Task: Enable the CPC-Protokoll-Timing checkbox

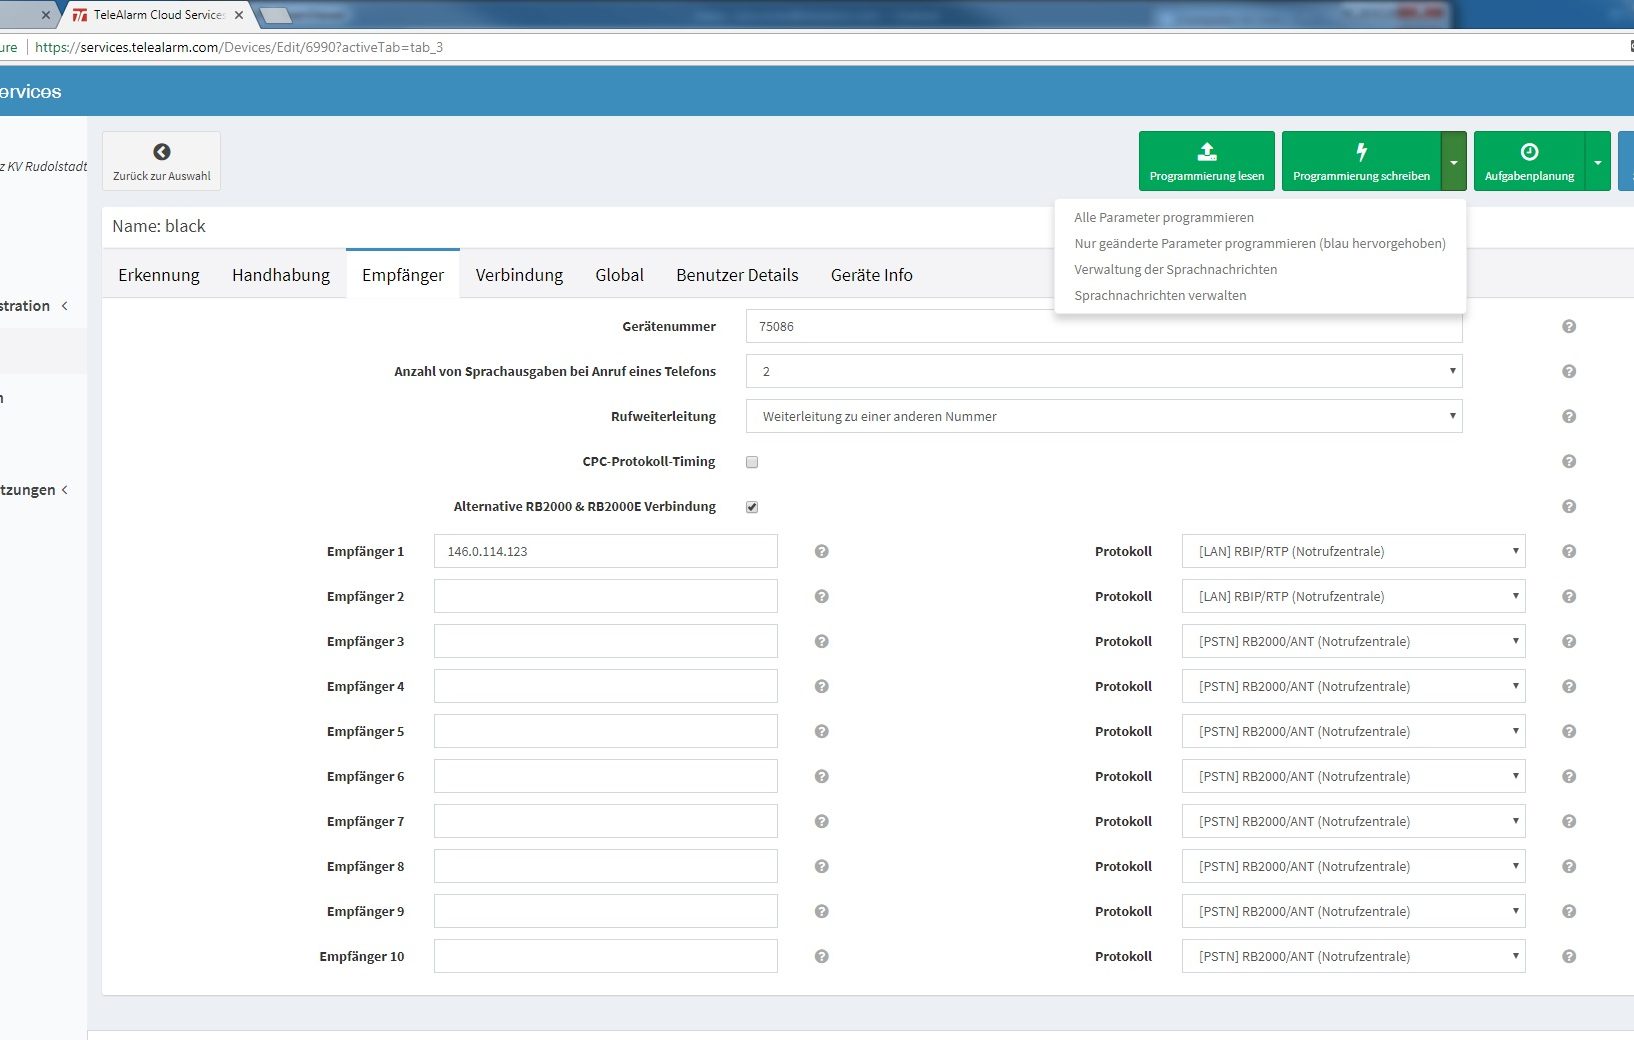Action: (752, 461)
